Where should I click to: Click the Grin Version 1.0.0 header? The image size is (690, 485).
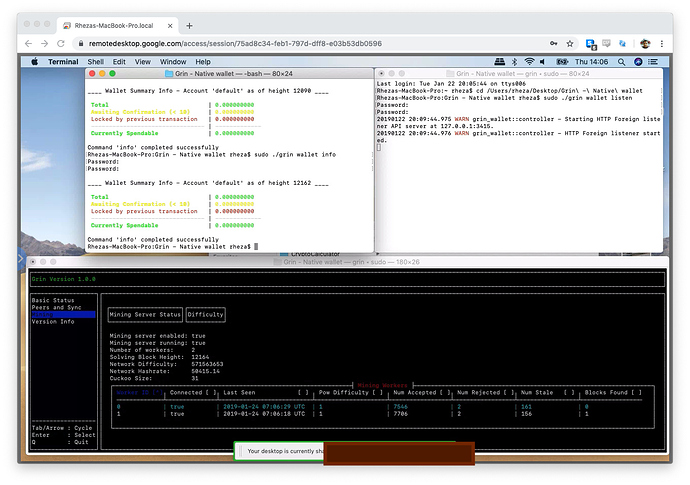point(63,279)
